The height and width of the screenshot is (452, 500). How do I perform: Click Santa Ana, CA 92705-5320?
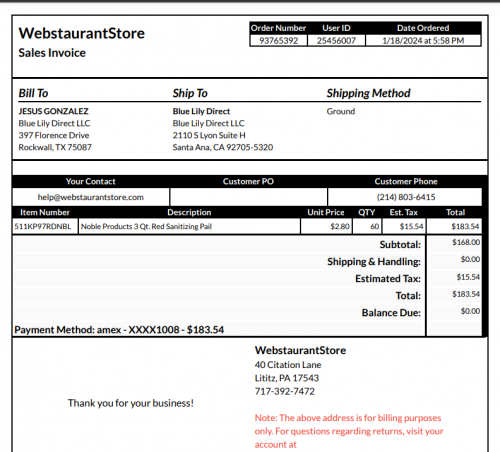[223, 147]
